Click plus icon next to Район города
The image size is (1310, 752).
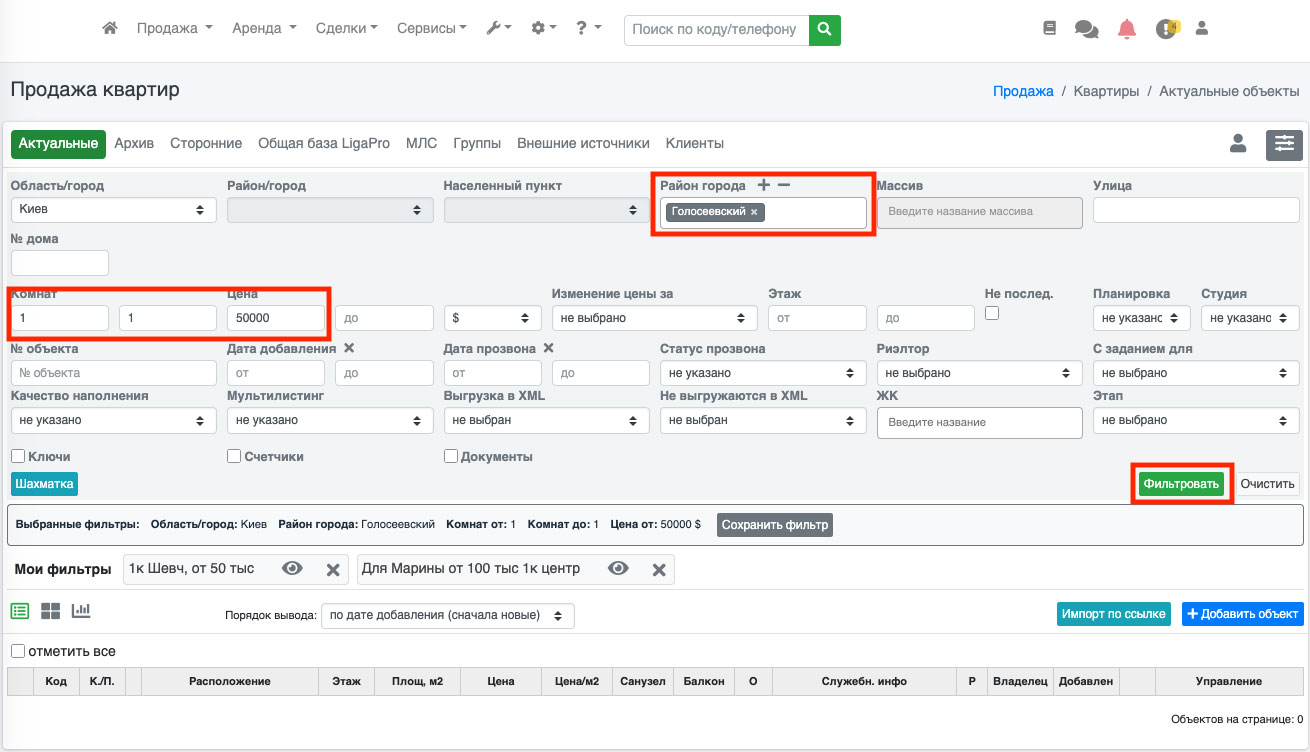(764, 185)
